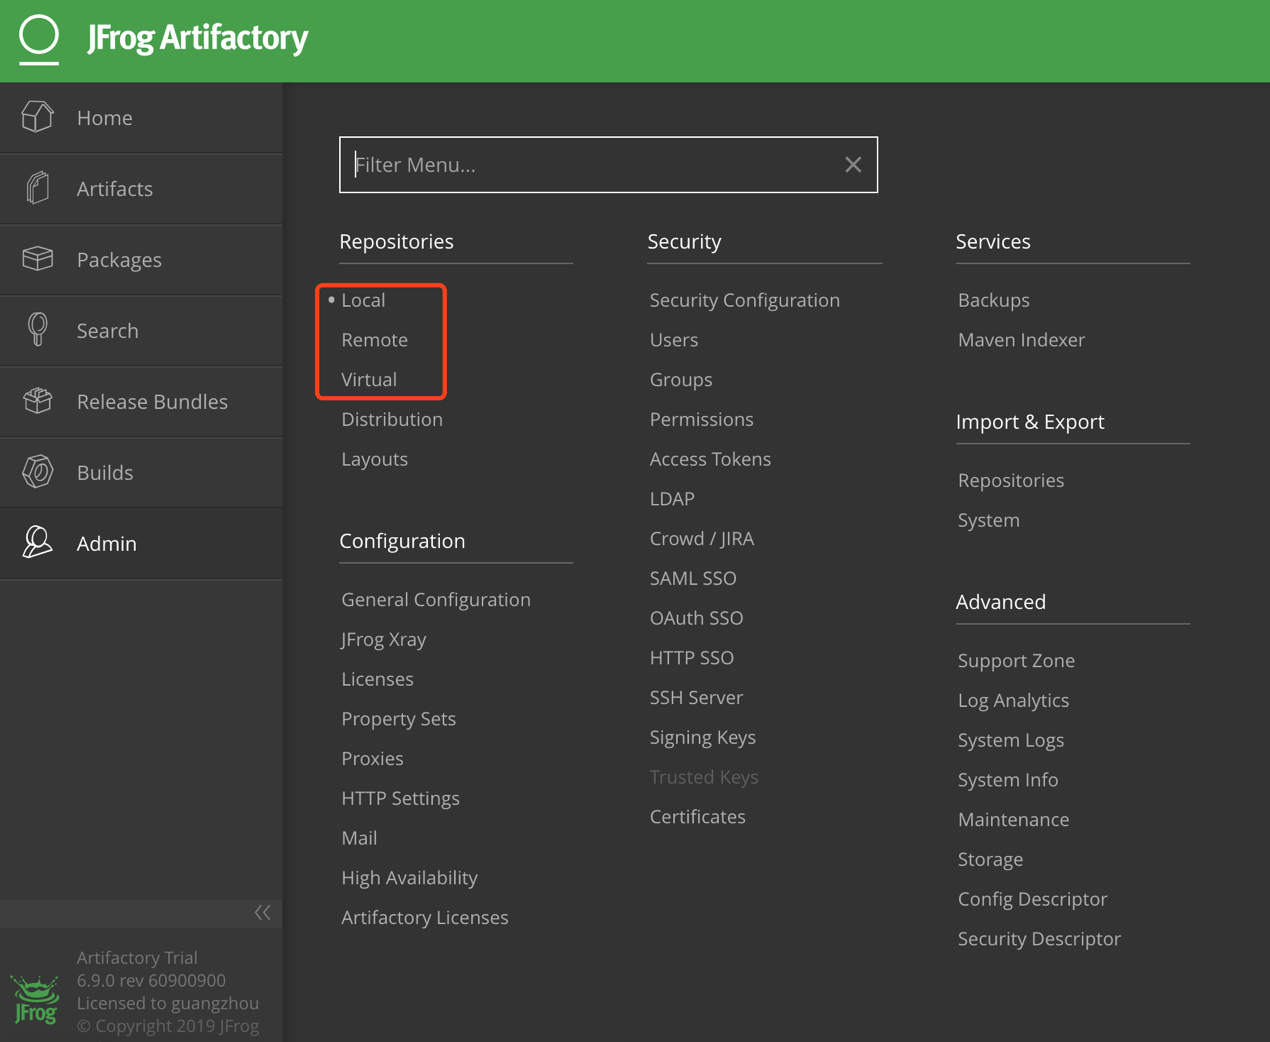The height and width of the screenshot is (1042, 1270).
Task: Click the Artifacts icon in sidebar
Action: click(x=38, y=188)
